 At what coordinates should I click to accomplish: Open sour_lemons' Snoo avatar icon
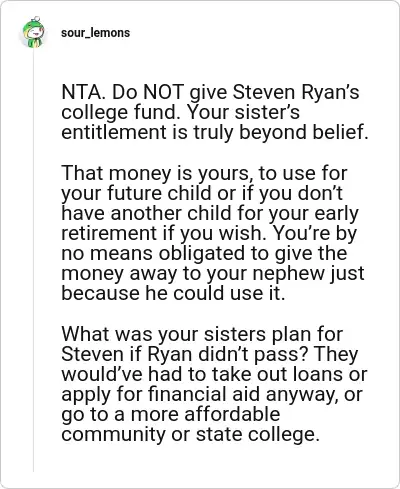pos(33,32)
